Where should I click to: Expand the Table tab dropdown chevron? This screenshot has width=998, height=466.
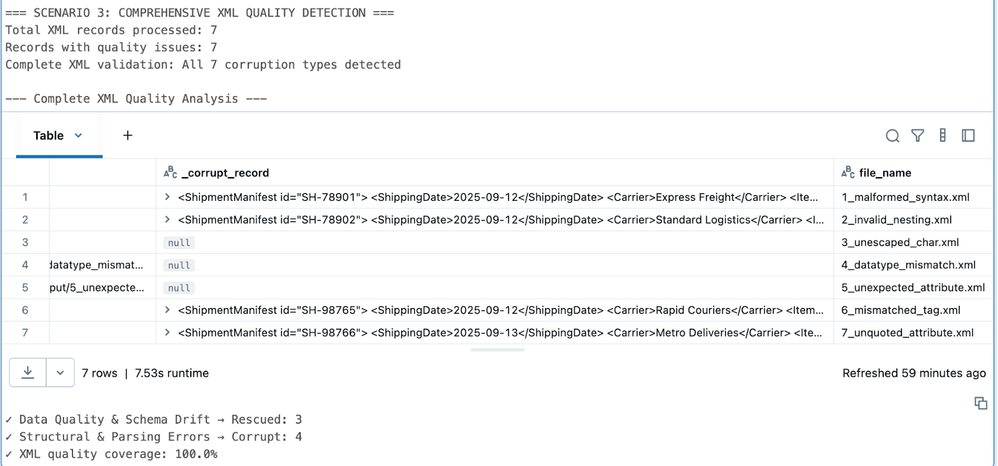coord(79,136)
